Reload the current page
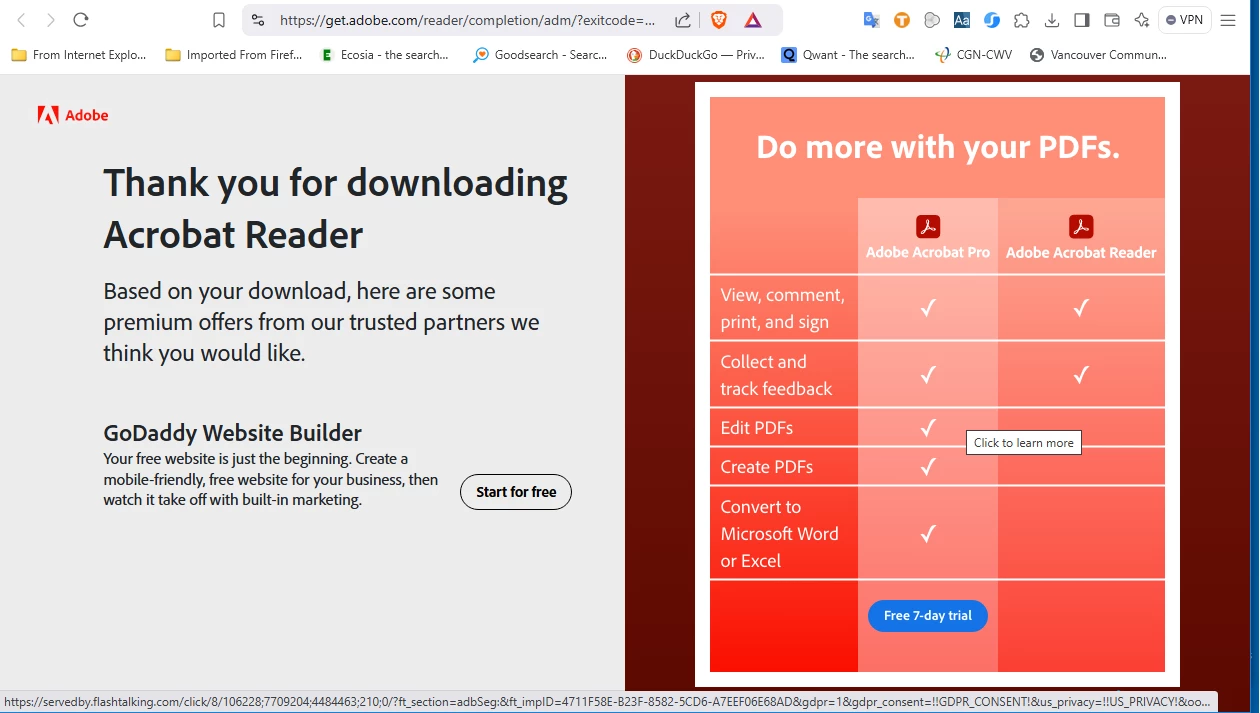 [x=82, y=20]
